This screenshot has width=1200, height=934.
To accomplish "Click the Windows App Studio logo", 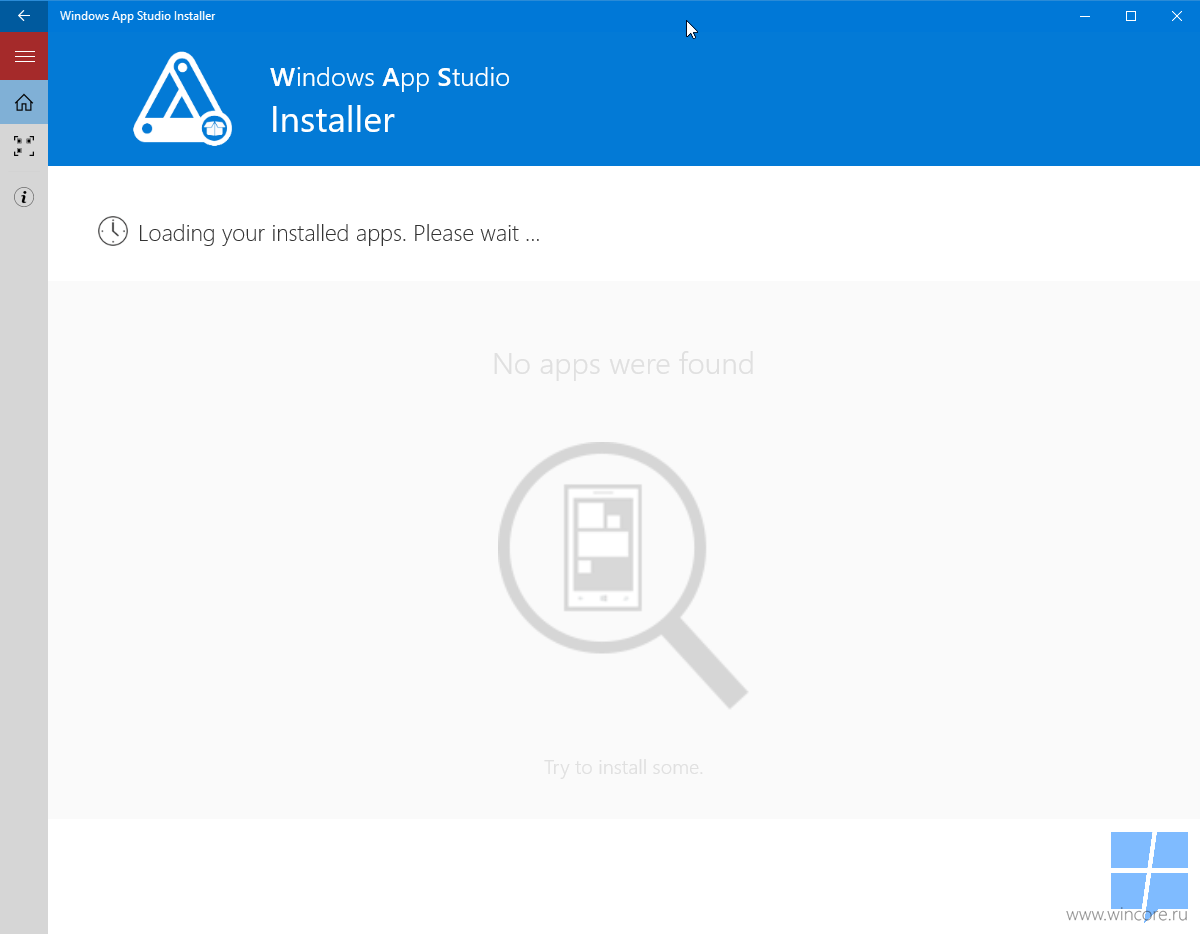I will coord(183,99).
